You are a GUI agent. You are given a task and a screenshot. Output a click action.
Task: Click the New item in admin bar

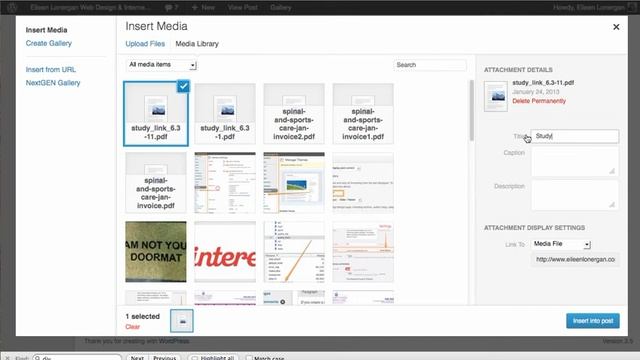(203, 7)
